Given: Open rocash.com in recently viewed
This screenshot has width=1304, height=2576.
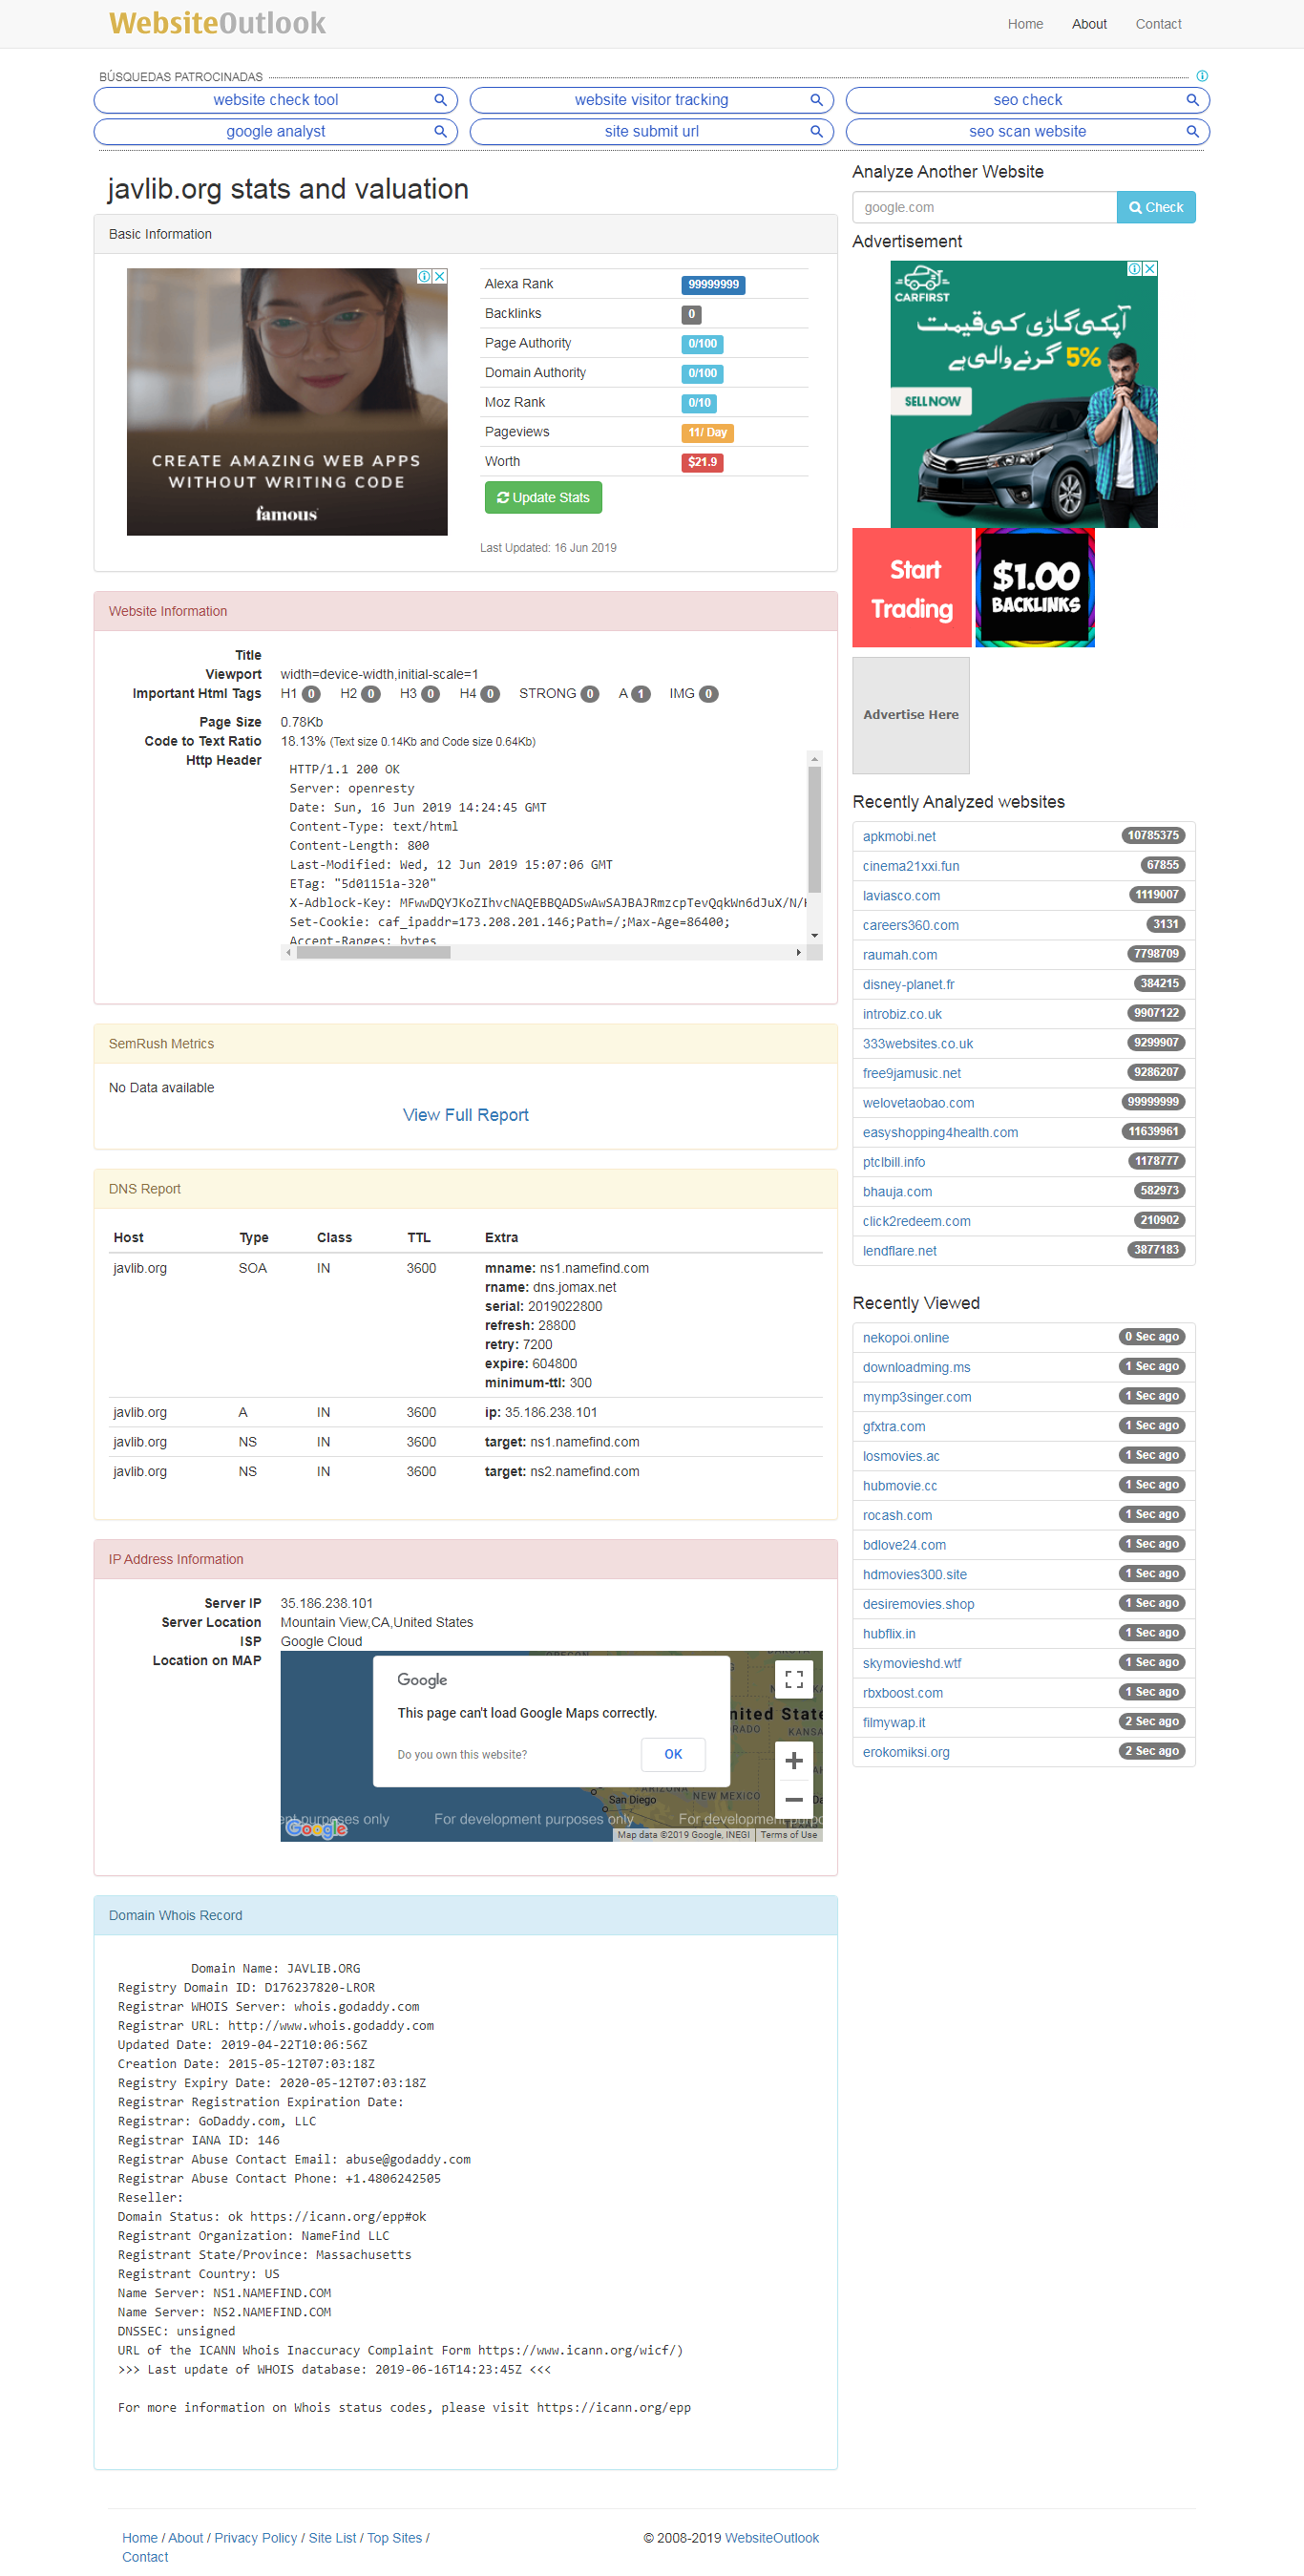Looking at the screenshot, I should point(897,1515).
